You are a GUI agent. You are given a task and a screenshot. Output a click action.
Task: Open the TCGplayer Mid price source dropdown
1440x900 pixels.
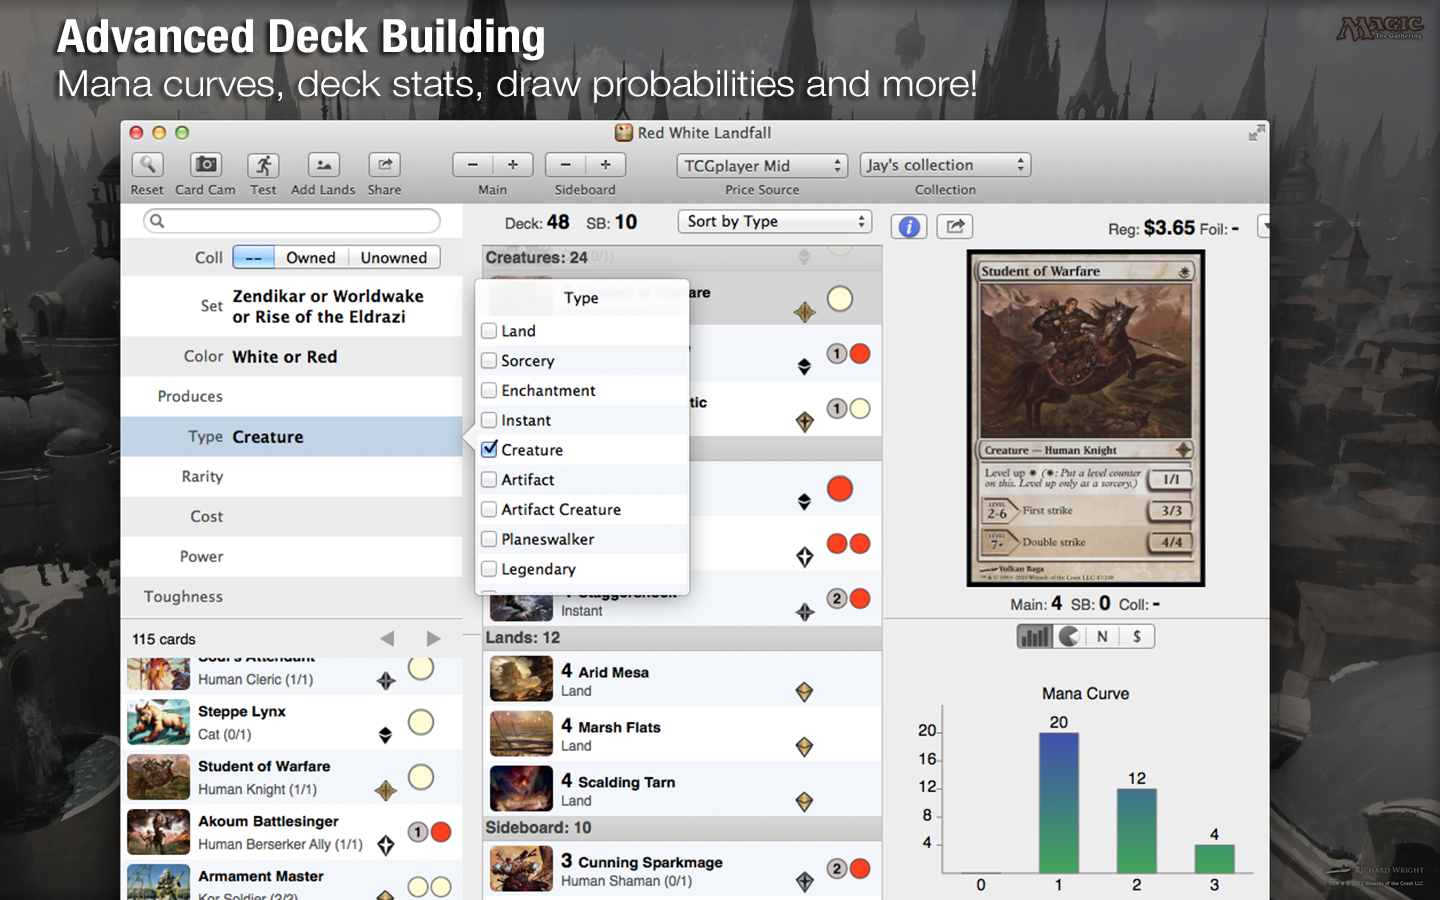762,165
